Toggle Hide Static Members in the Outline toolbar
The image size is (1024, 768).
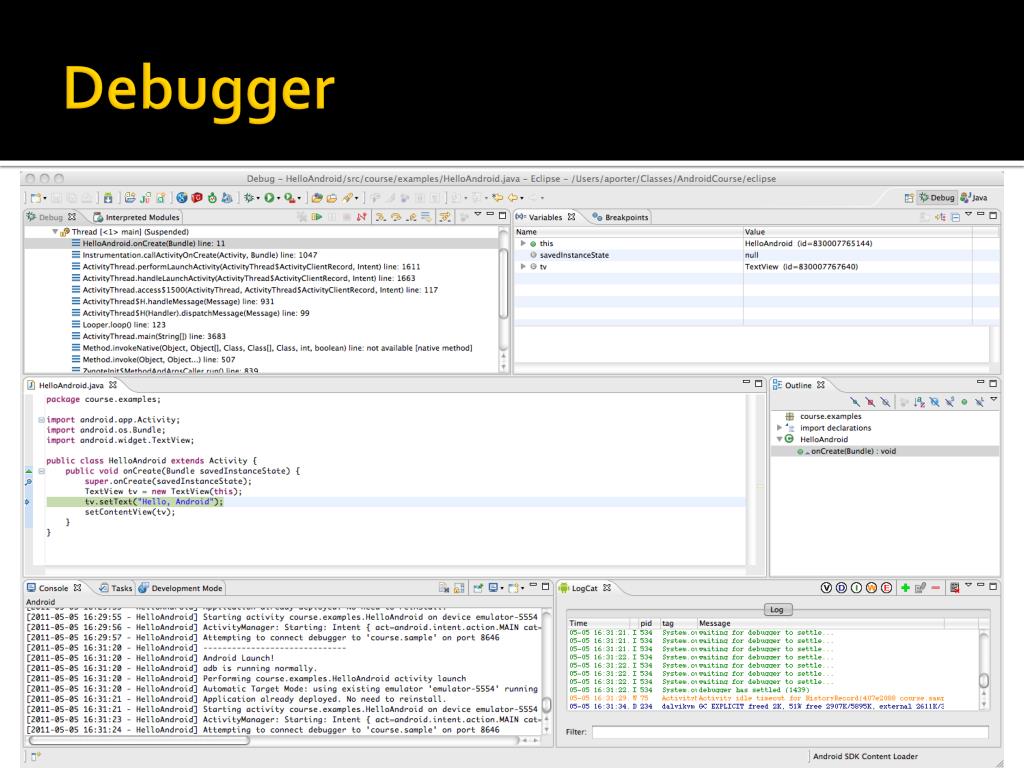[x=949, y=402]
